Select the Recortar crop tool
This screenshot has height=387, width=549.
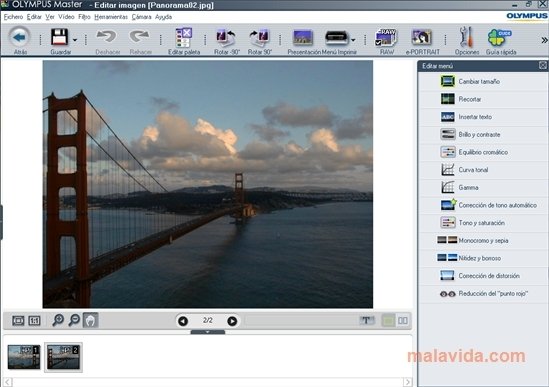(x=483, y=99)
